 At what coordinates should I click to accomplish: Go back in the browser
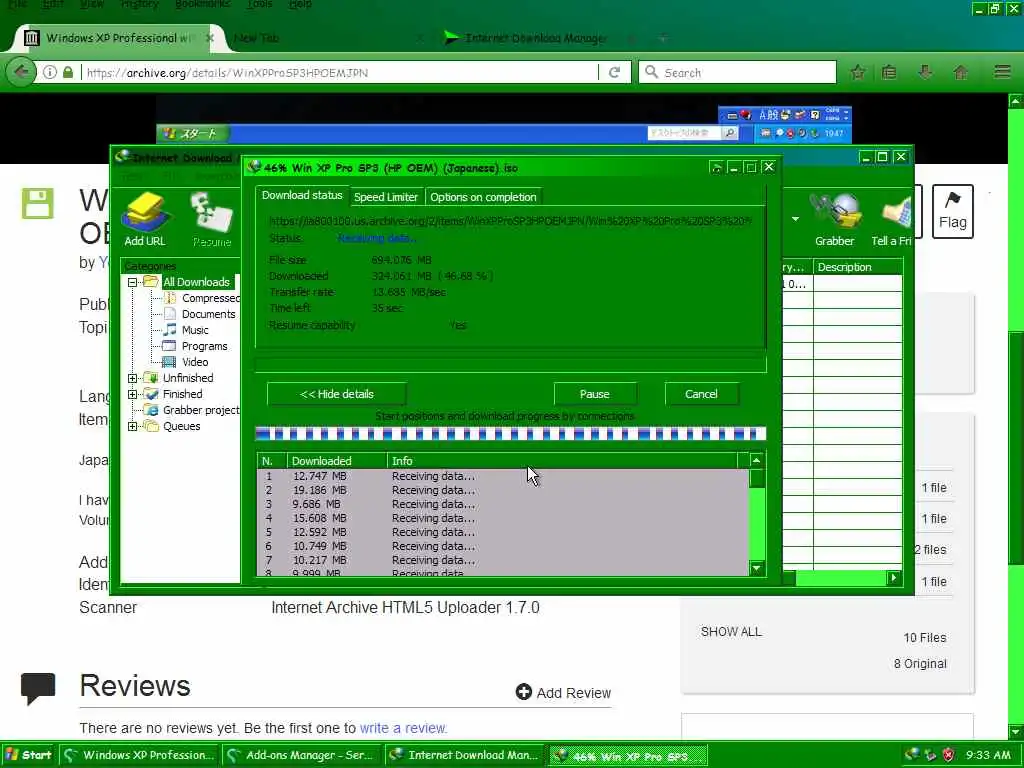pyautogui.click(x=21, y=72)
